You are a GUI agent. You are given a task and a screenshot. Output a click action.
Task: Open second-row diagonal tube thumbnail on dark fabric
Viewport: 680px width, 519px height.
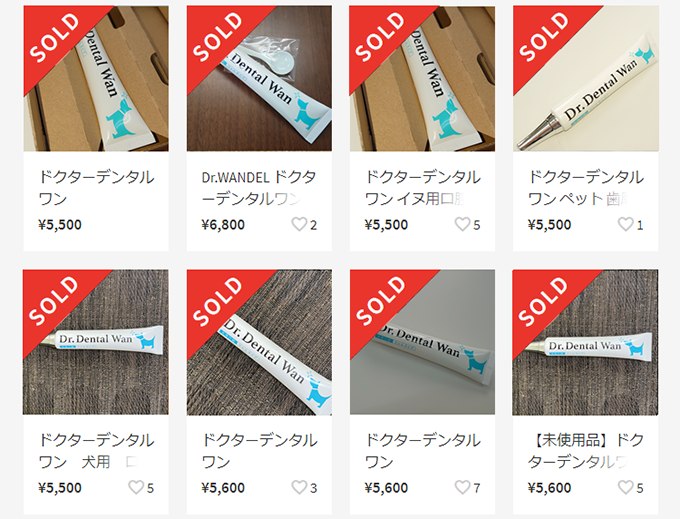(x=259, y=342)
